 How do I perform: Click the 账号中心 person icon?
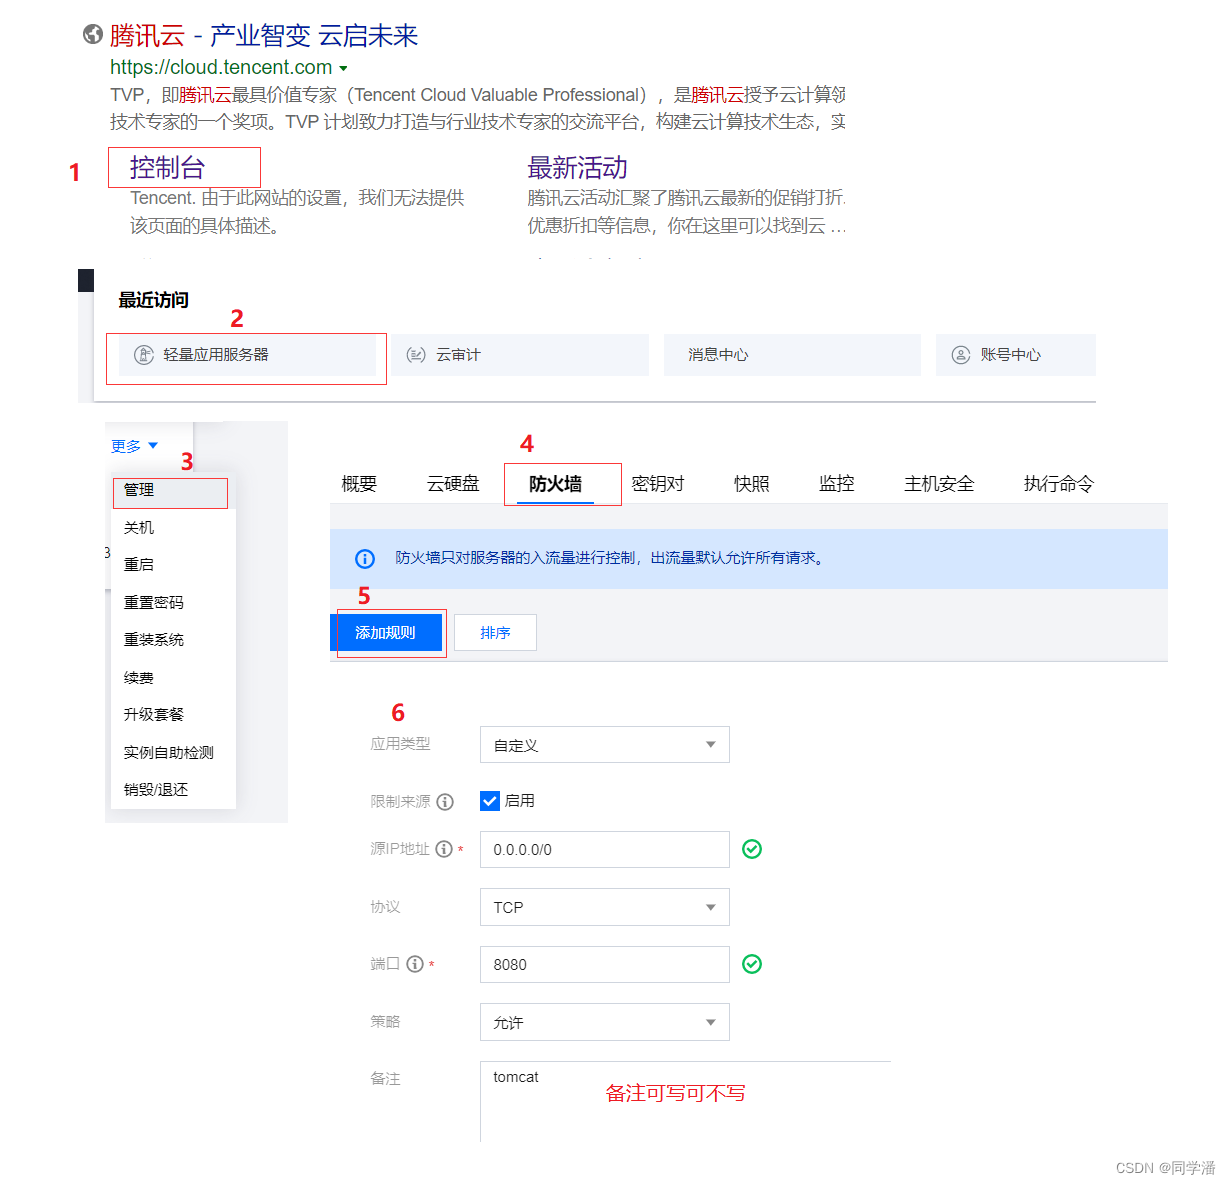961,354
